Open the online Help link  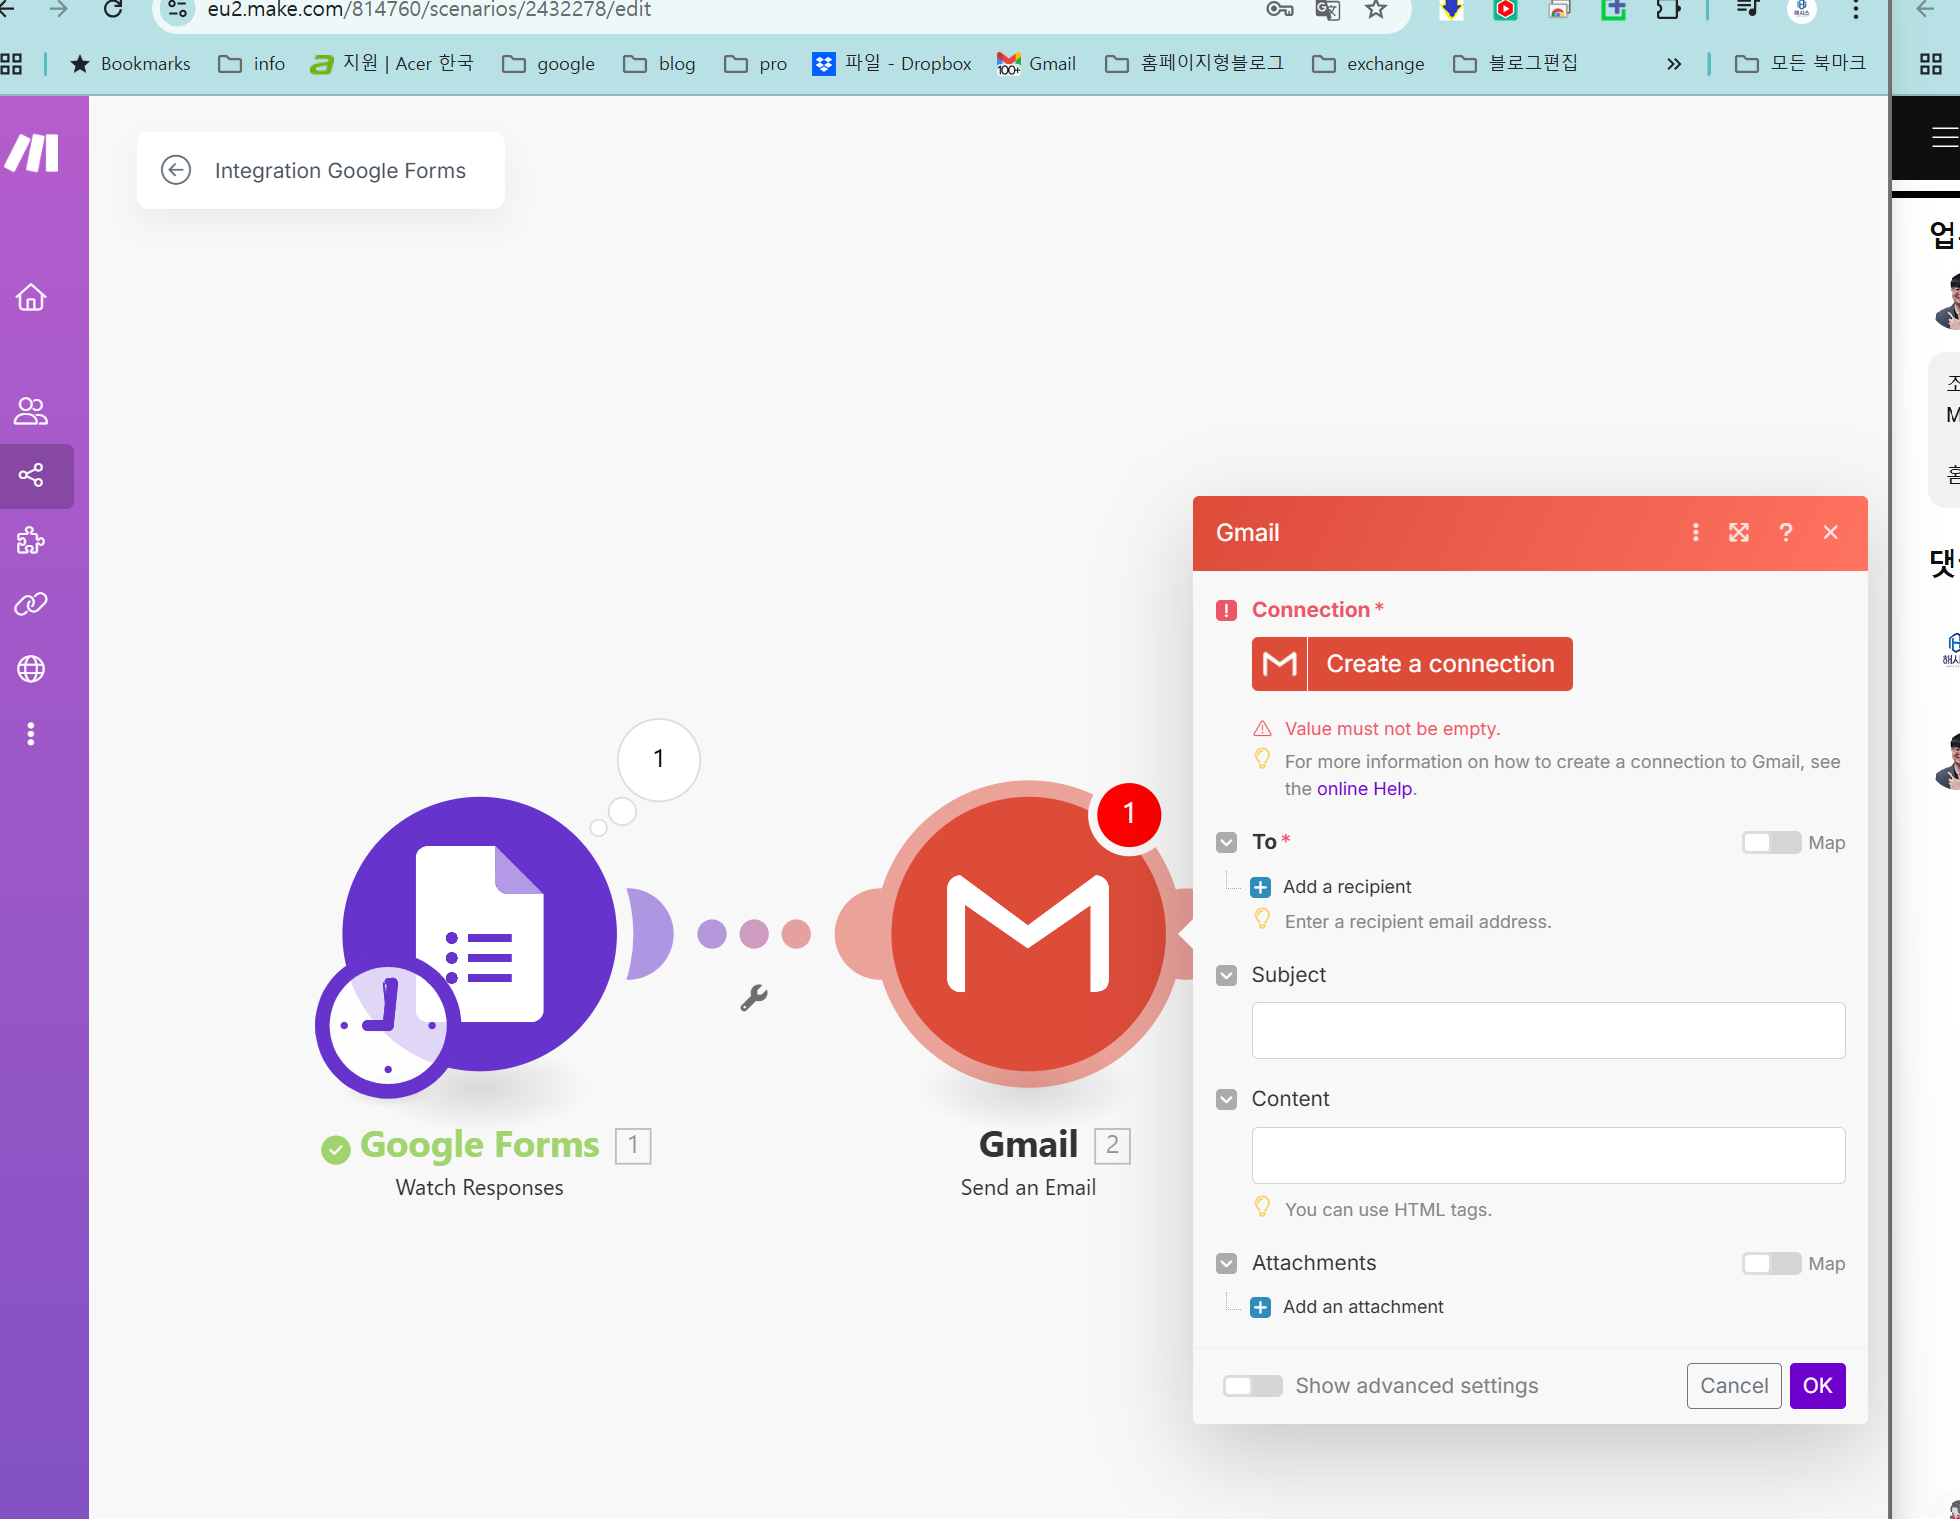1364,788
